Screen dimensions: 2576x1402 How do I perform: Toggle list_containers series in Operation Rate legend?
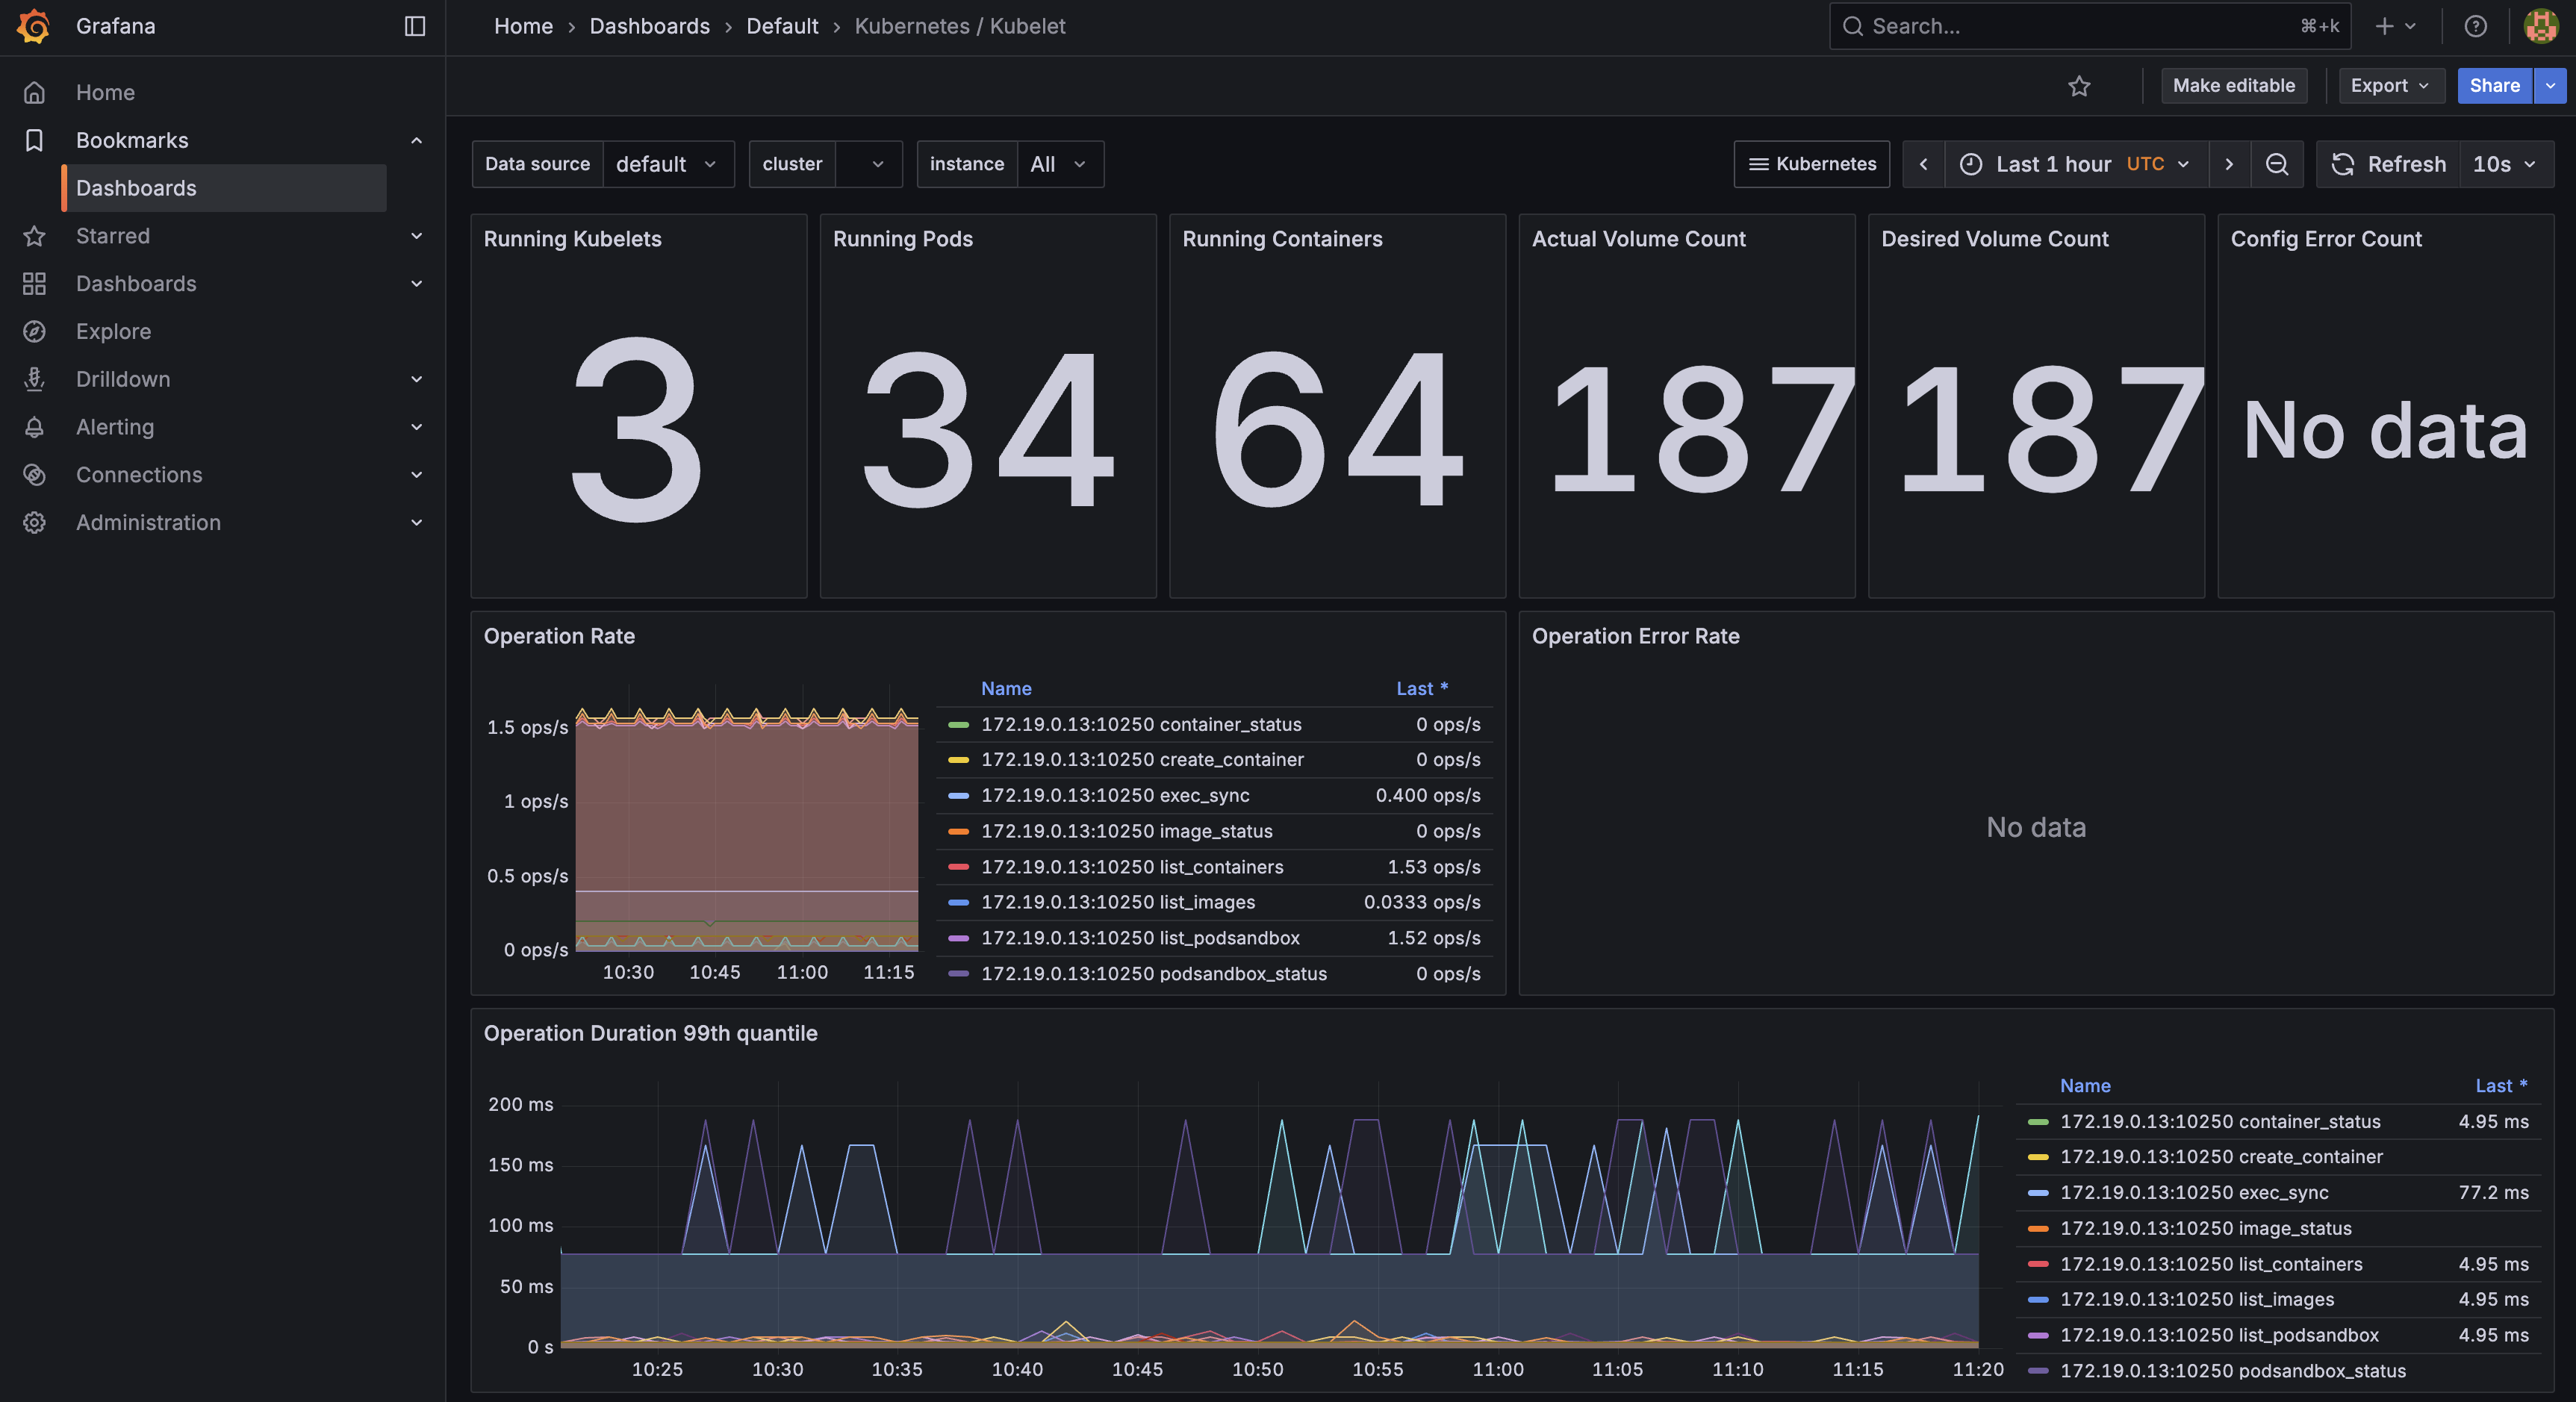pos(1131,867)
